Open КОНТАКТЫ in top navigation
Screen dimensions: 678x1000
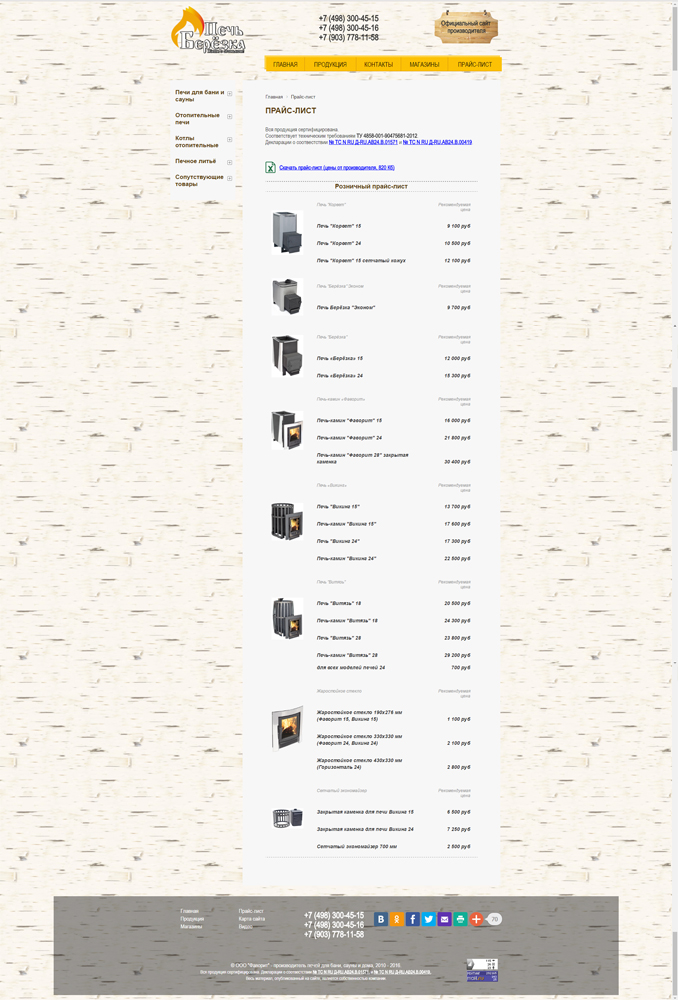[378, 64]
